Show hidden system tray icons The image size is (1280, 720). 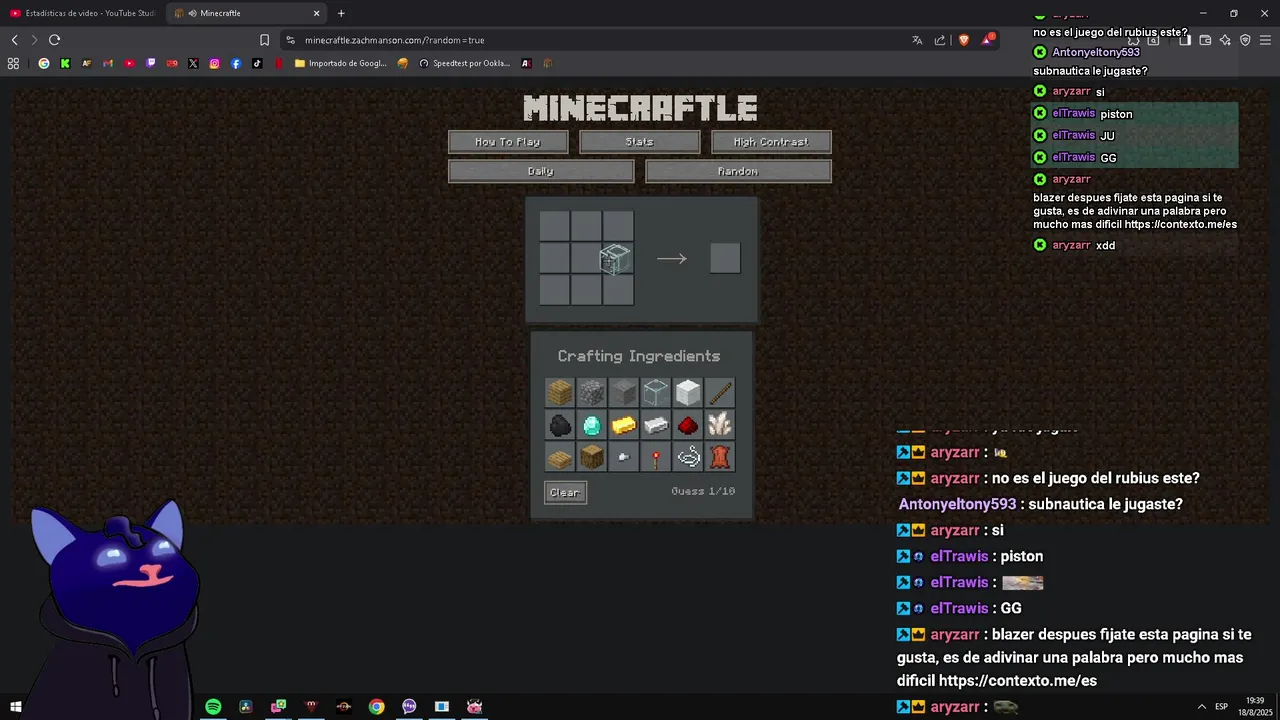click(1201, 707)
